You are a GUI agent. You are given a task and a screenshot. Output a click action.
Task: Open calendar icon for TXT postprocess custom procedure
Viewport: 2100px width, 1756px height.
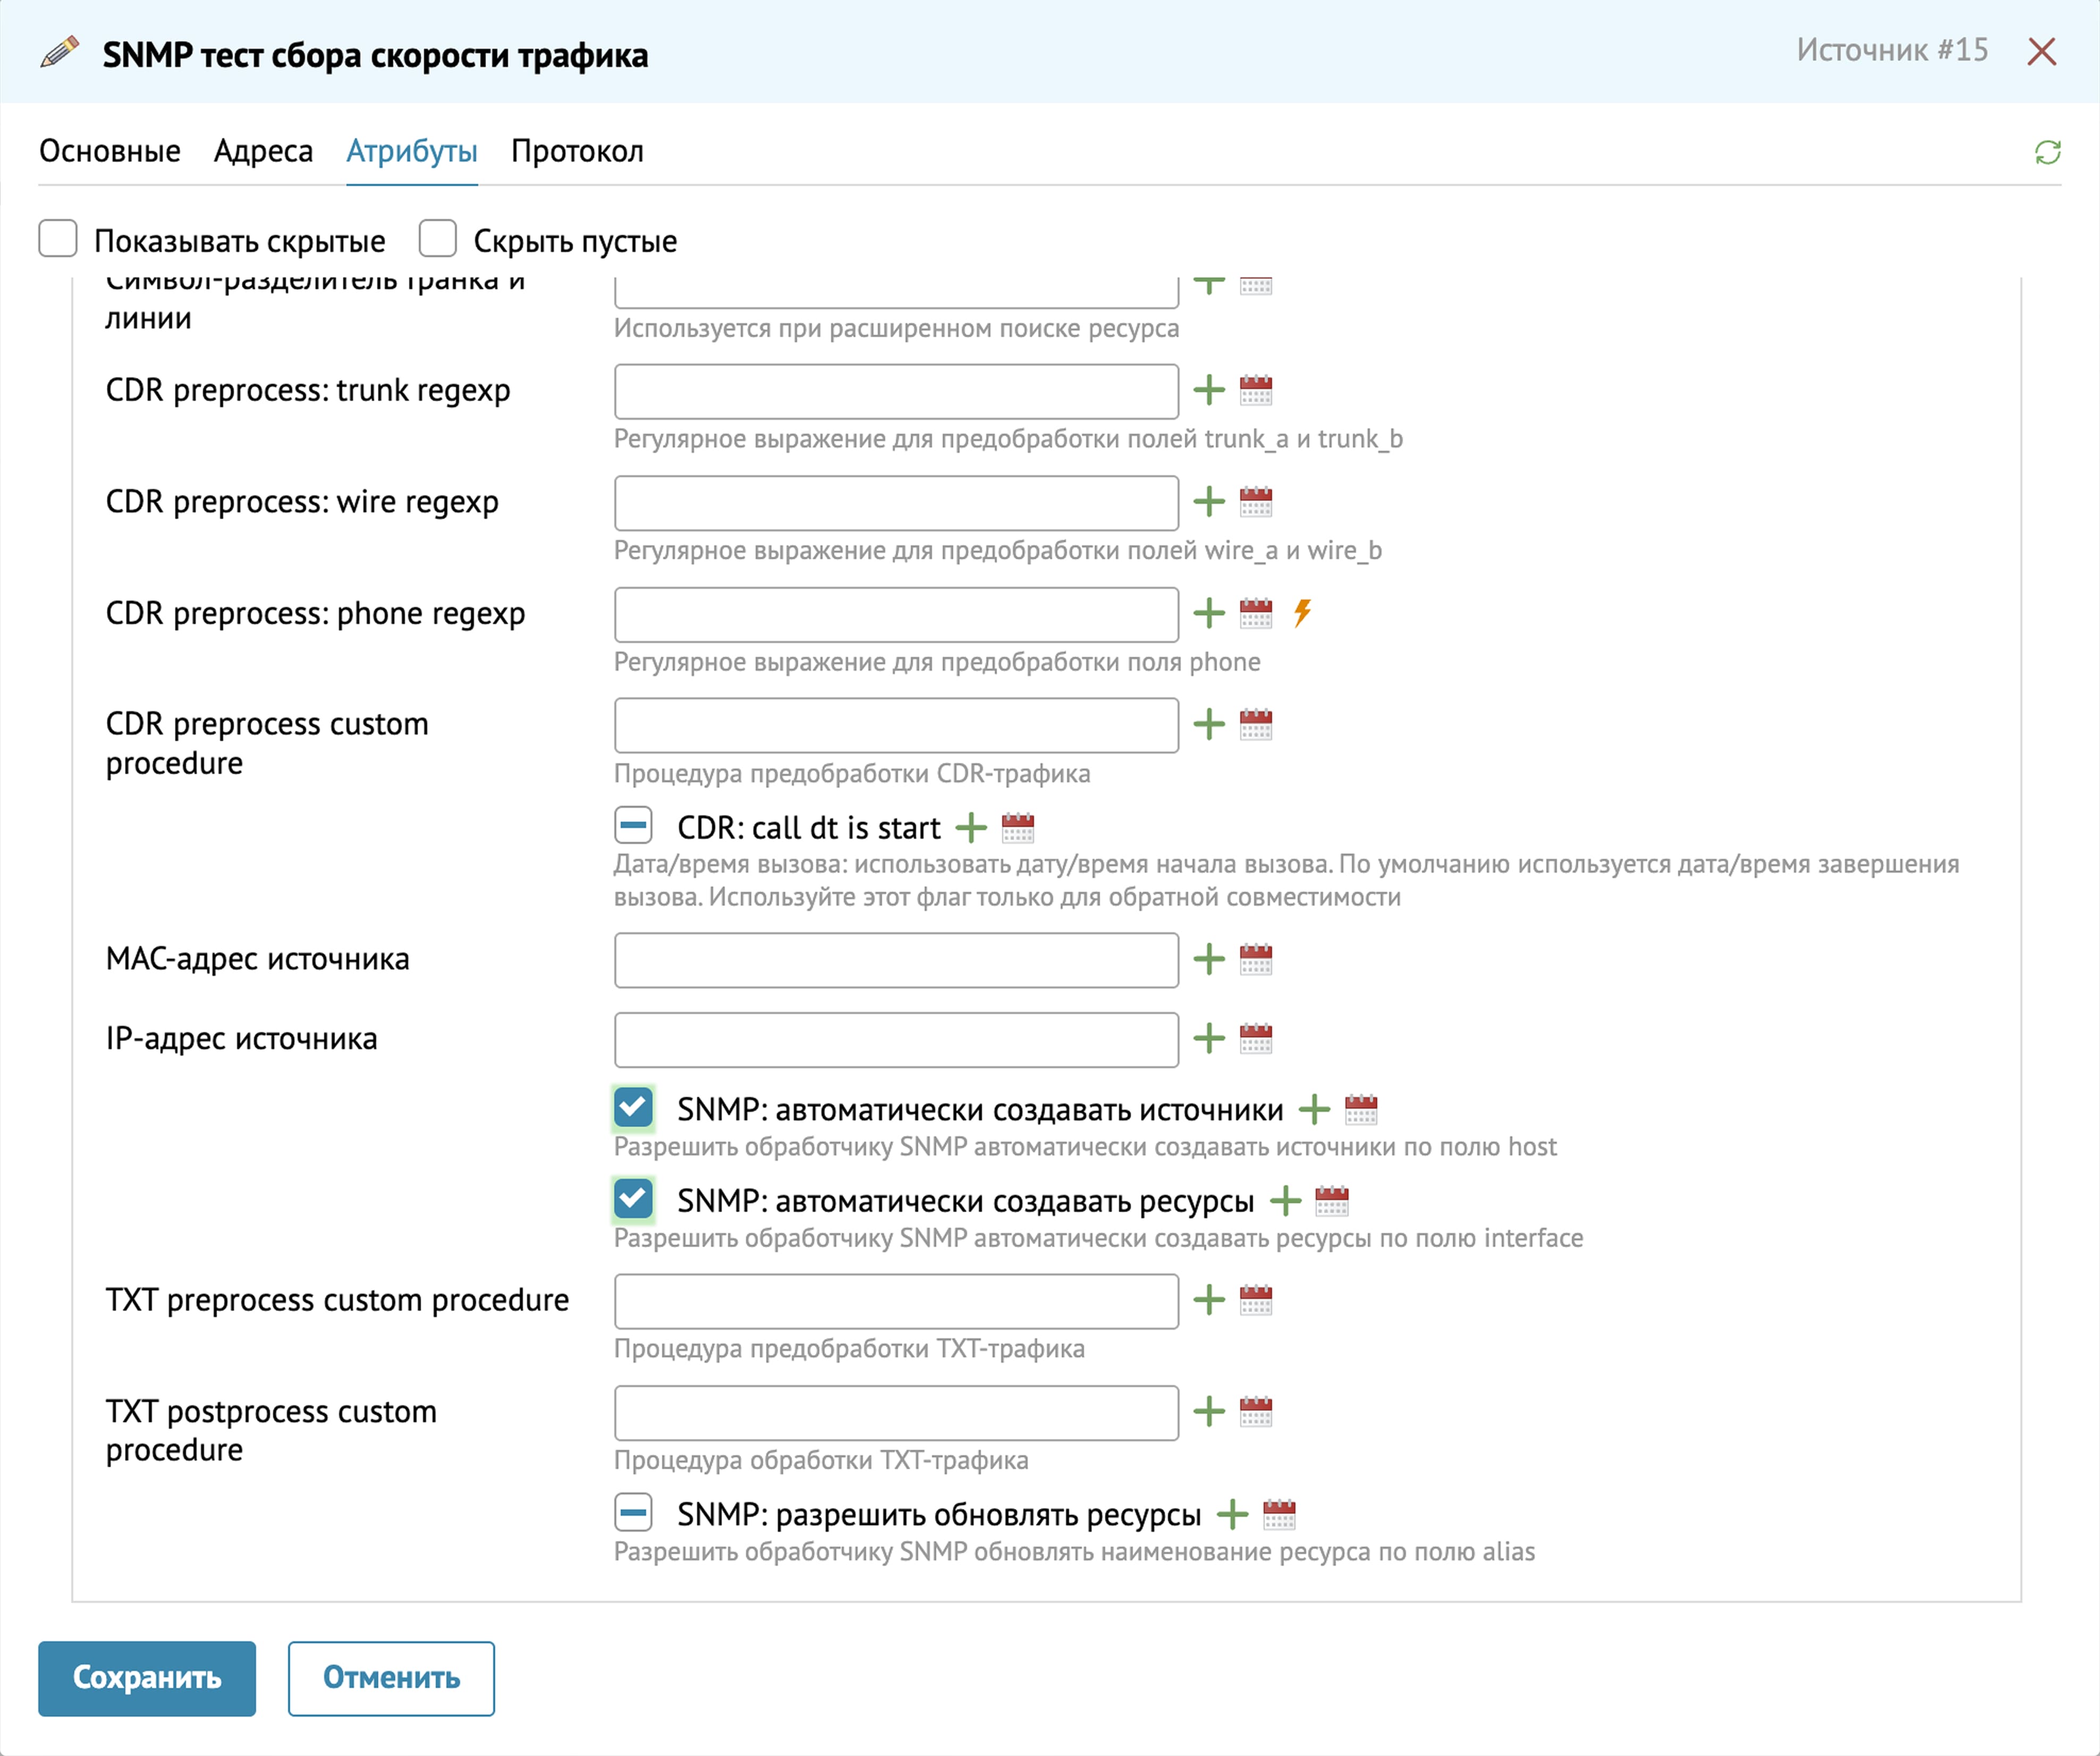point(1255,1412)
